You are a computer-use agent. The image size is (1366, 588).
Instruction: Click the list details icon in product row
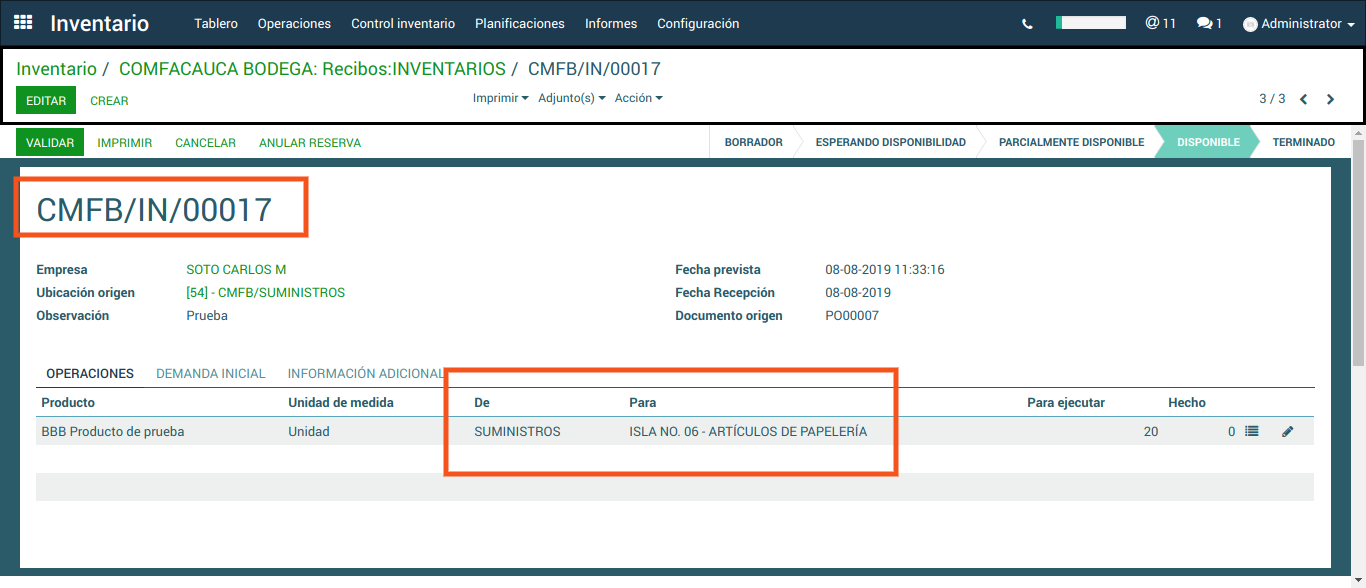(1251, 431)
